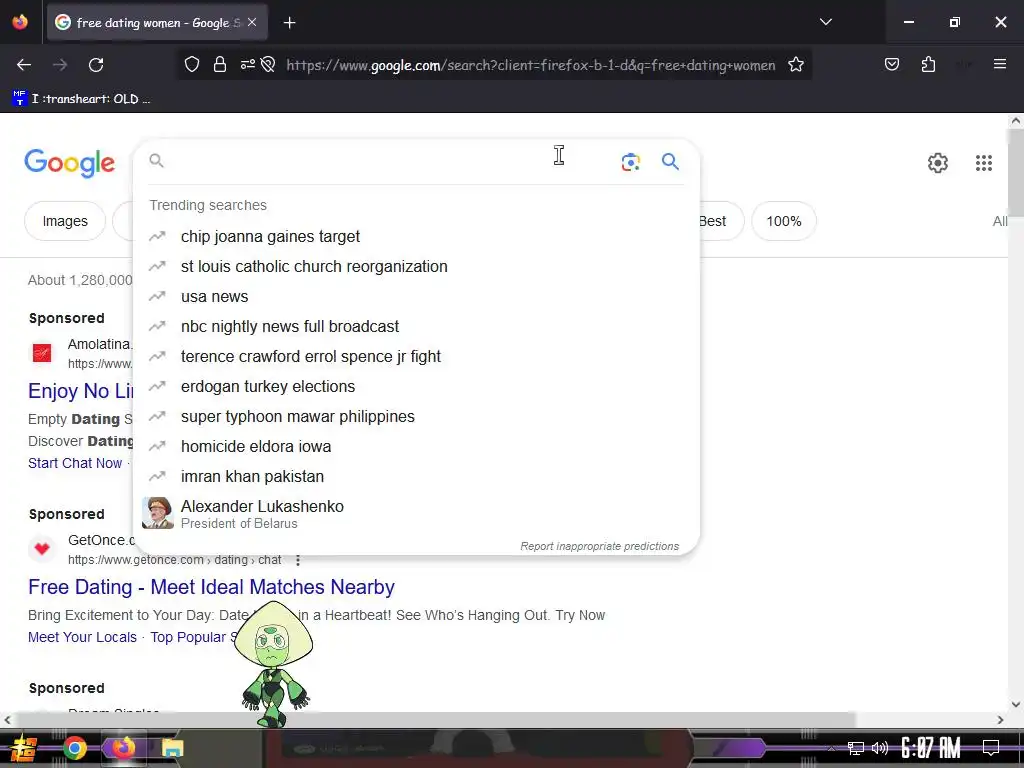1024x768 pixels.
Task: Open options dots beside getonce.com URL
Action: (x=298, y=560)
